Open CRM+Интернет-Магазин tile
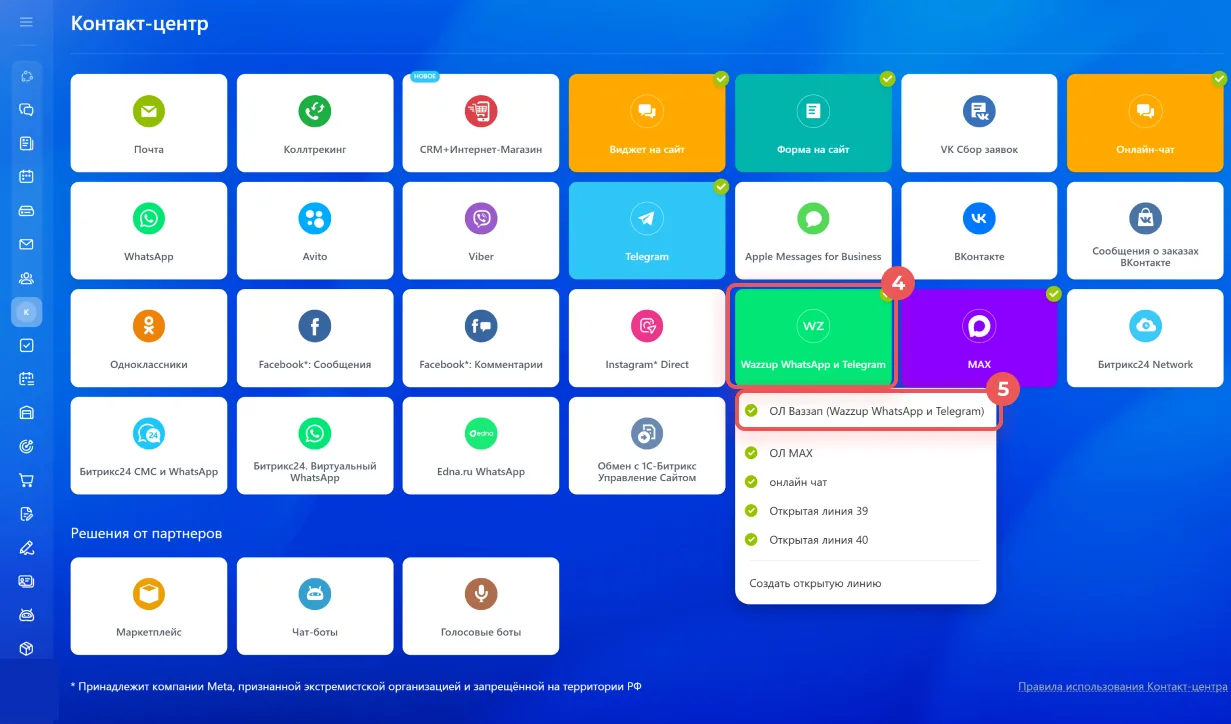The height and width of the screenshot is (724, 1231). click(481, 122)
